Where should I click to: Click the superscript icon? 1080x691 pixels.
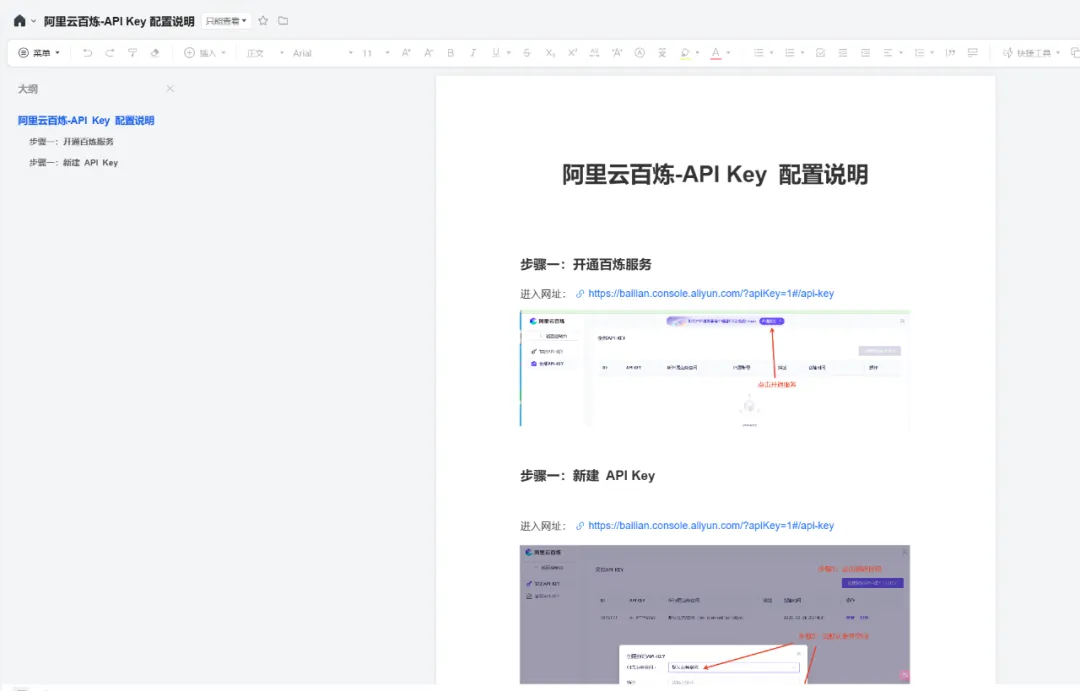572,52
